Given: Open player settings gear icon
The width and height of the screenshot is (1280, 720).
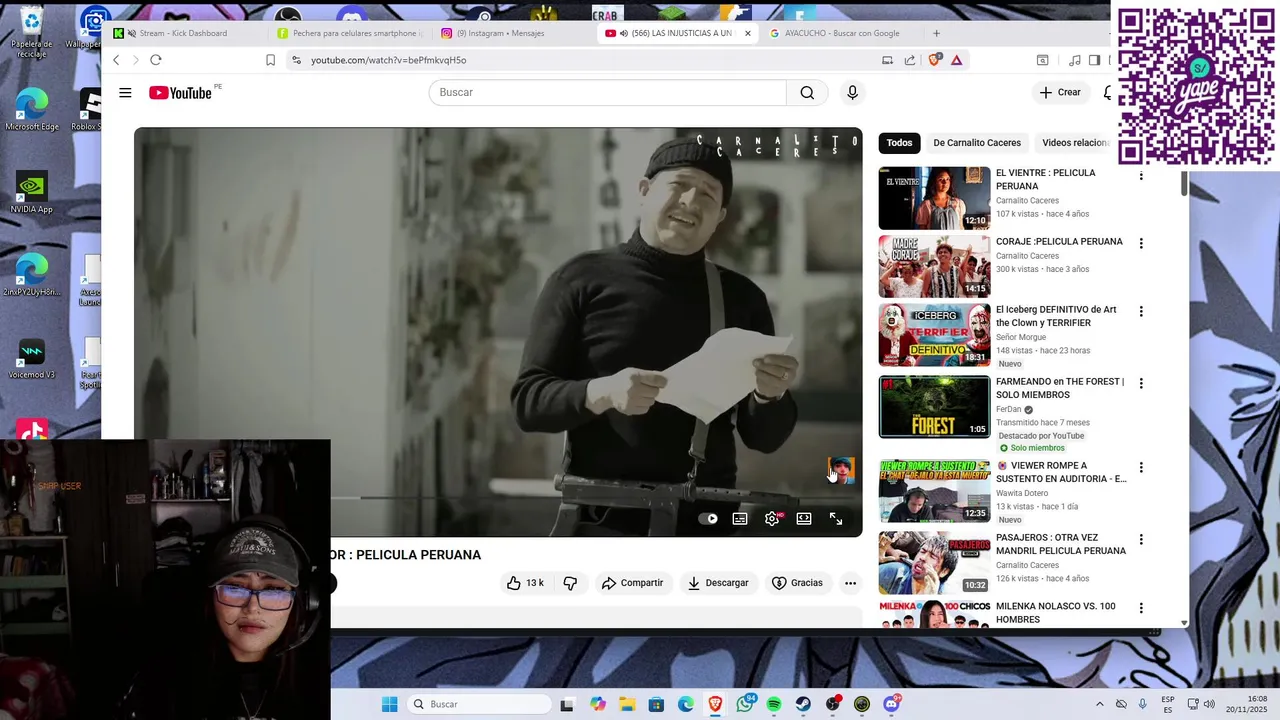Looking at the screenshot, I should pyautogui.click(x=772, y=519).
